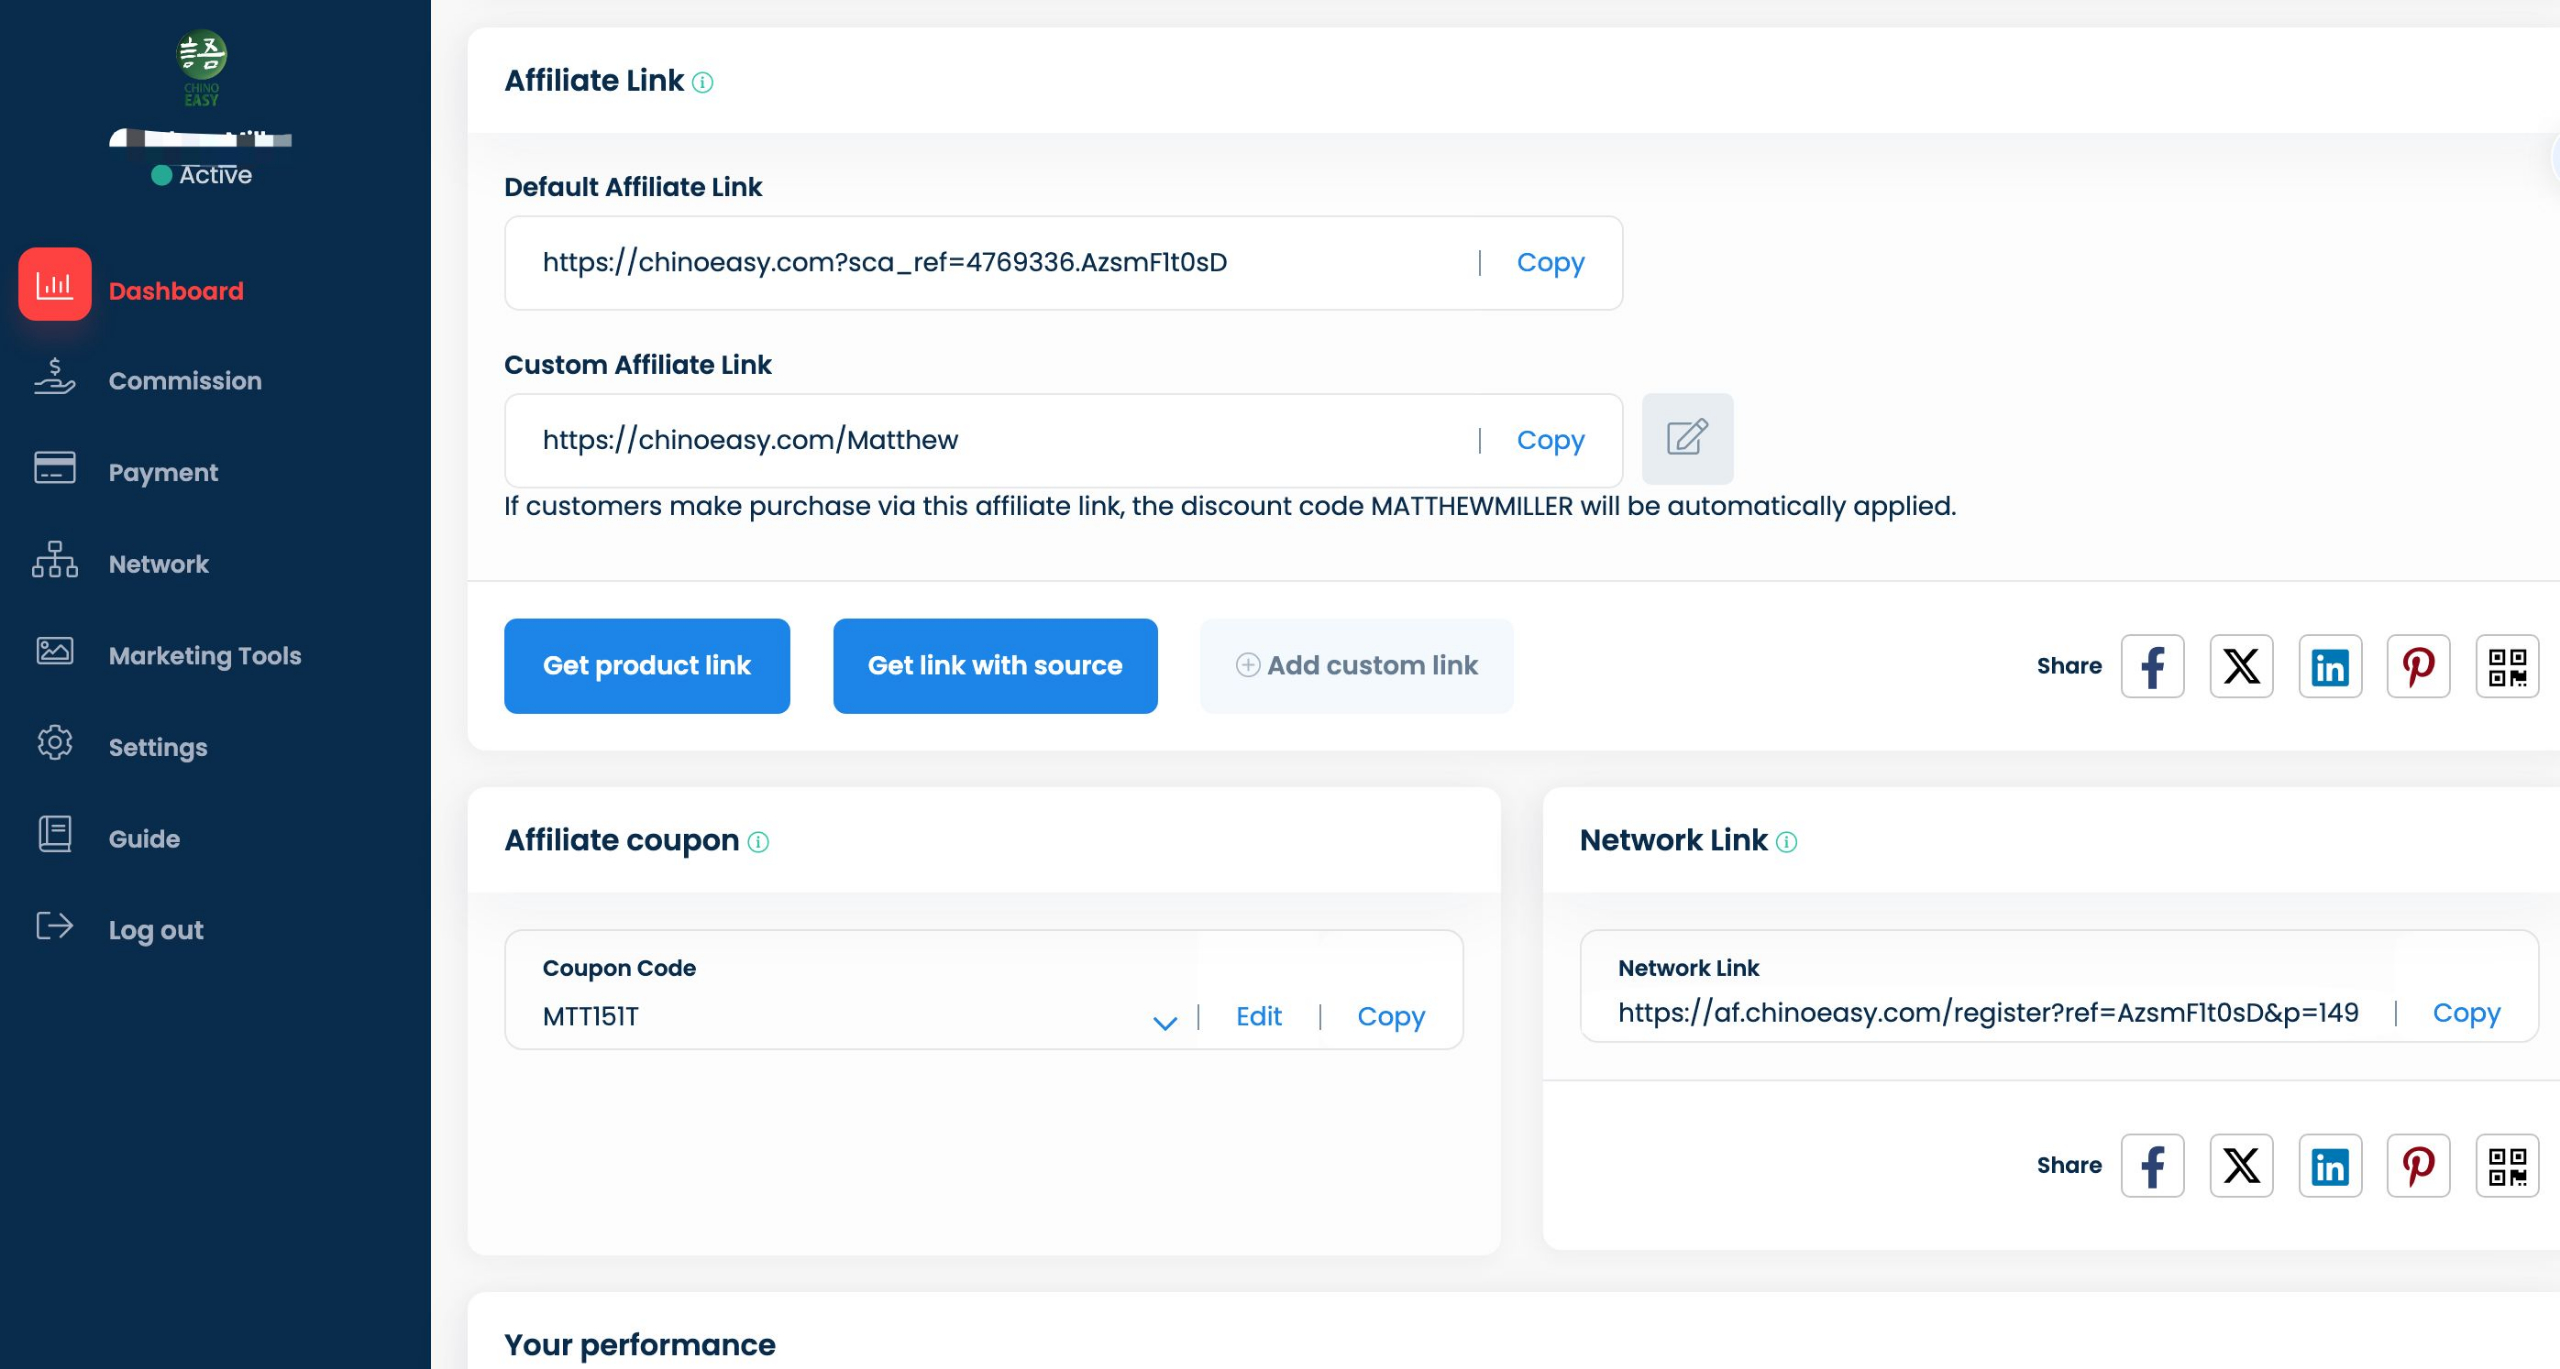The height and width of the screenshot is (1369, 2560).
Task: Show QR code for affiliate link
Action: (x=2506, y=666)
